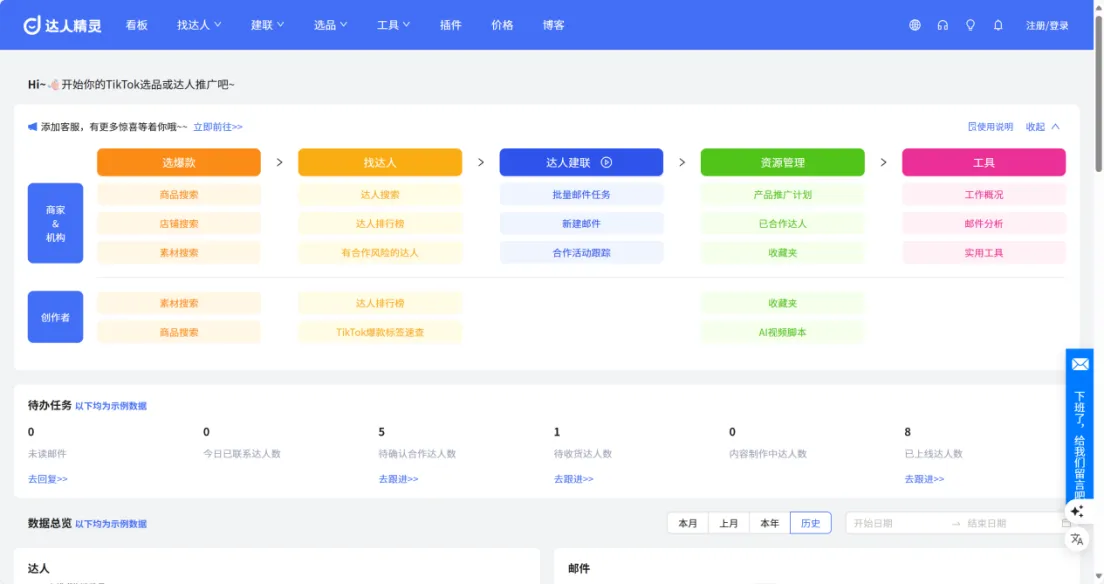Switch data overview to 本月

[687, 522]
